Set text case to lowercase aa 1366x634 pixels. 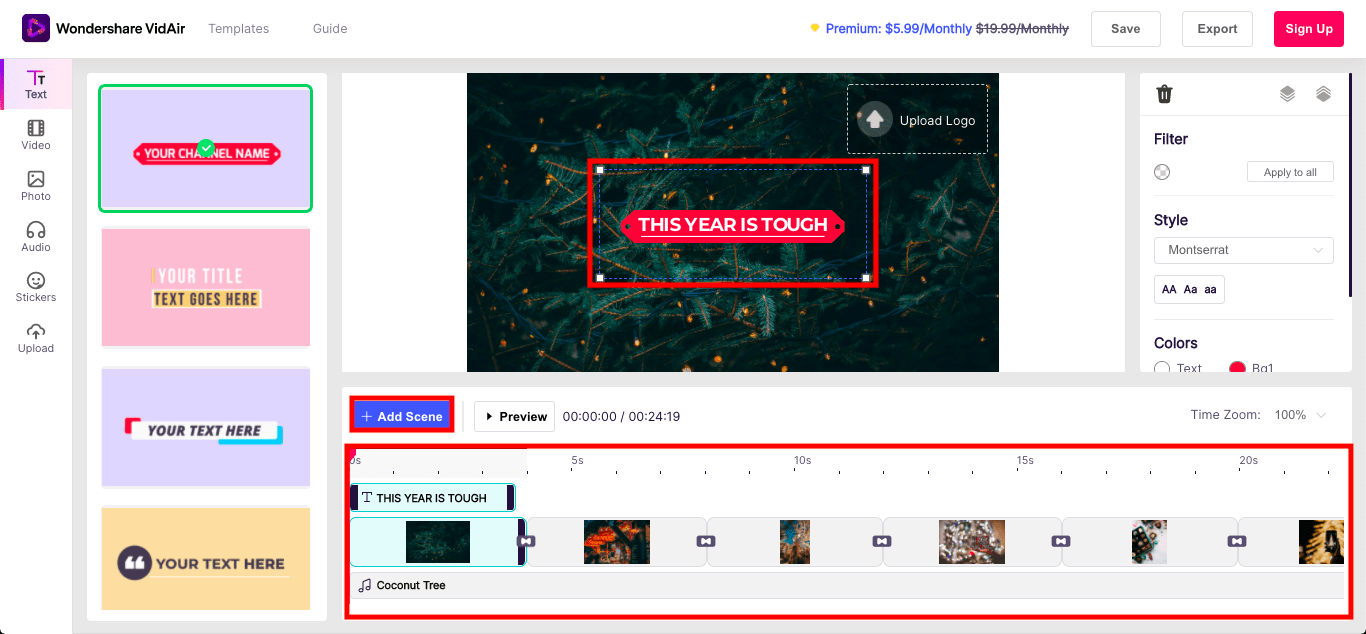point(1210,289)
